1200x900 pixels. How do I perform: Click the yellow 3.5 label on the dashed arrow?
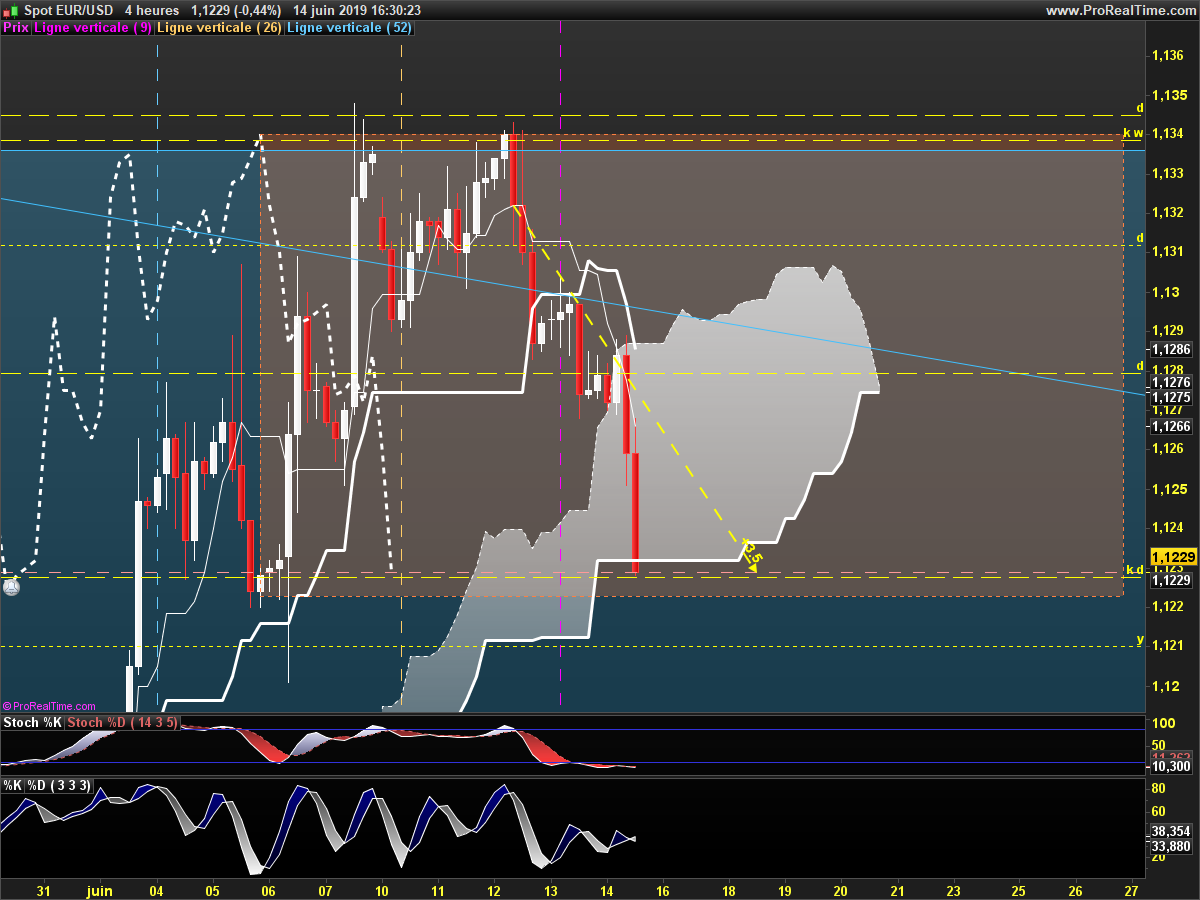click(x=754, y=553)
